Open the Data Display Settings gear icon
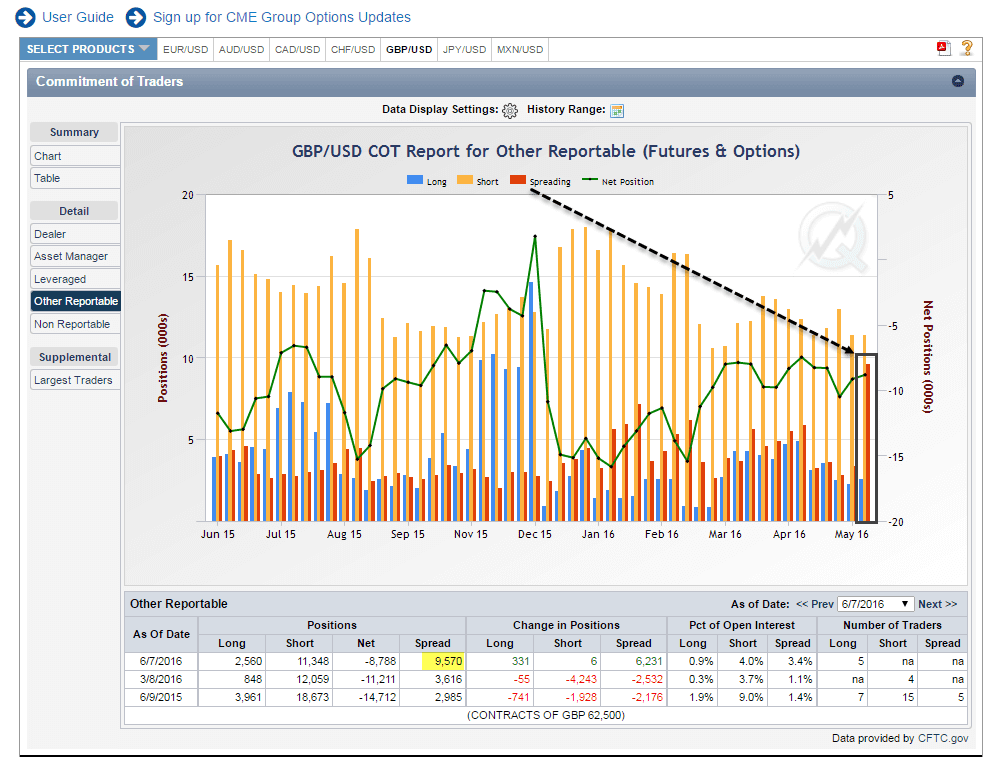The image size is (992, 757). 510,111
